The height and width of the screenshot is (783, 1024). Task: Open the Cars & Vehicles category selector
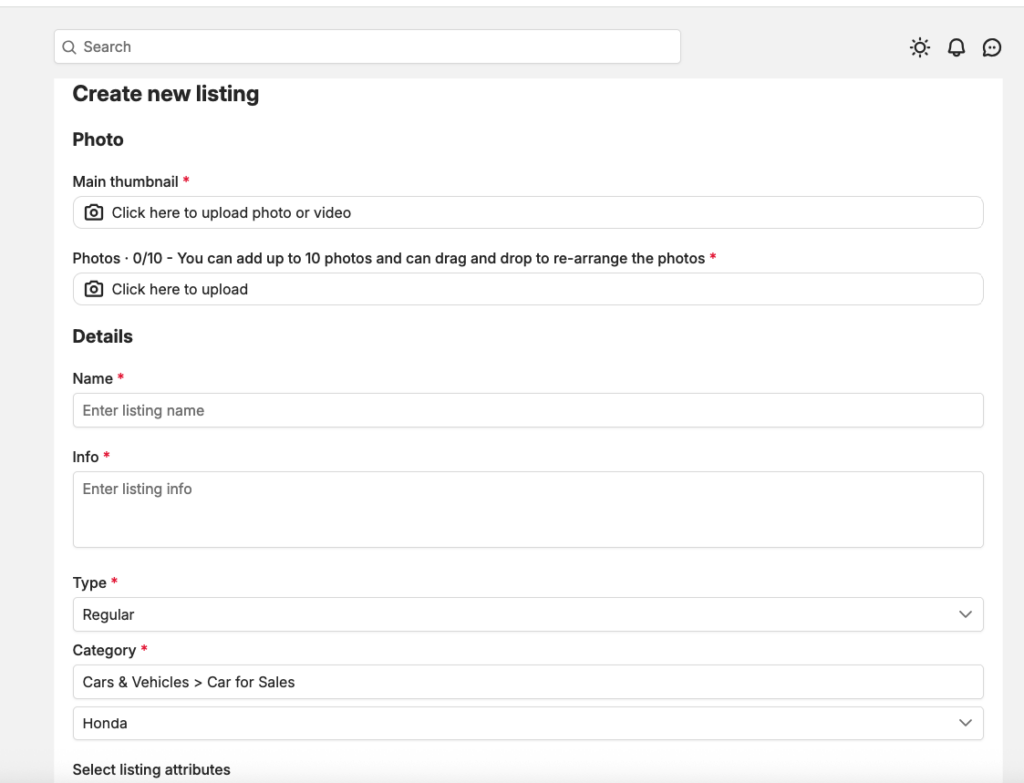527,682
